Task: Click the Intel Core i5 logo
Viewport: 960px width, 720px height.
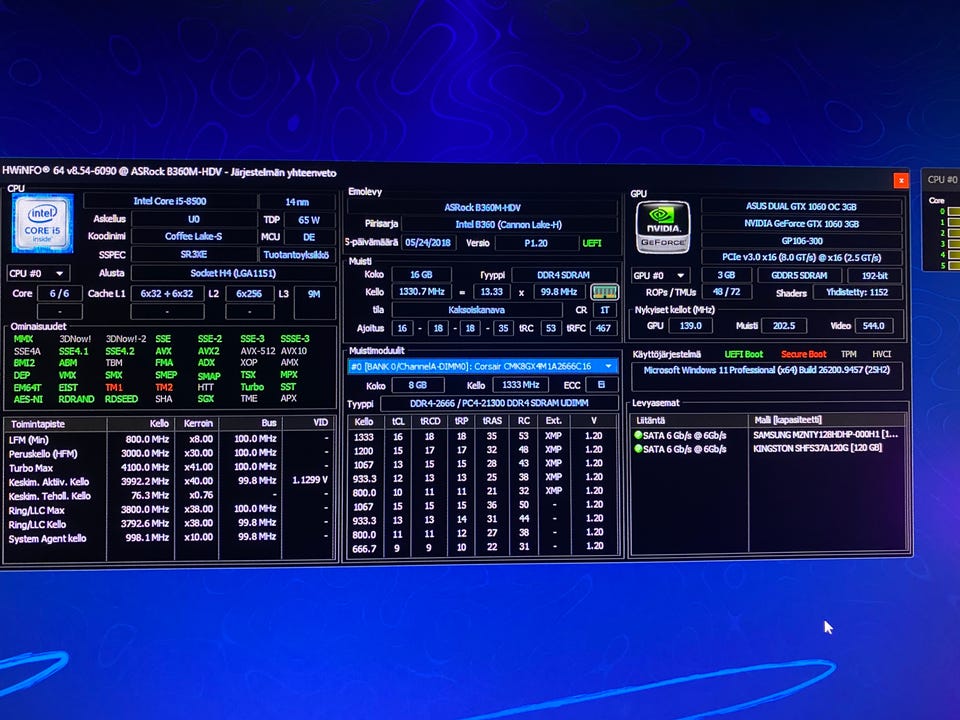Action: pos(42,223)
